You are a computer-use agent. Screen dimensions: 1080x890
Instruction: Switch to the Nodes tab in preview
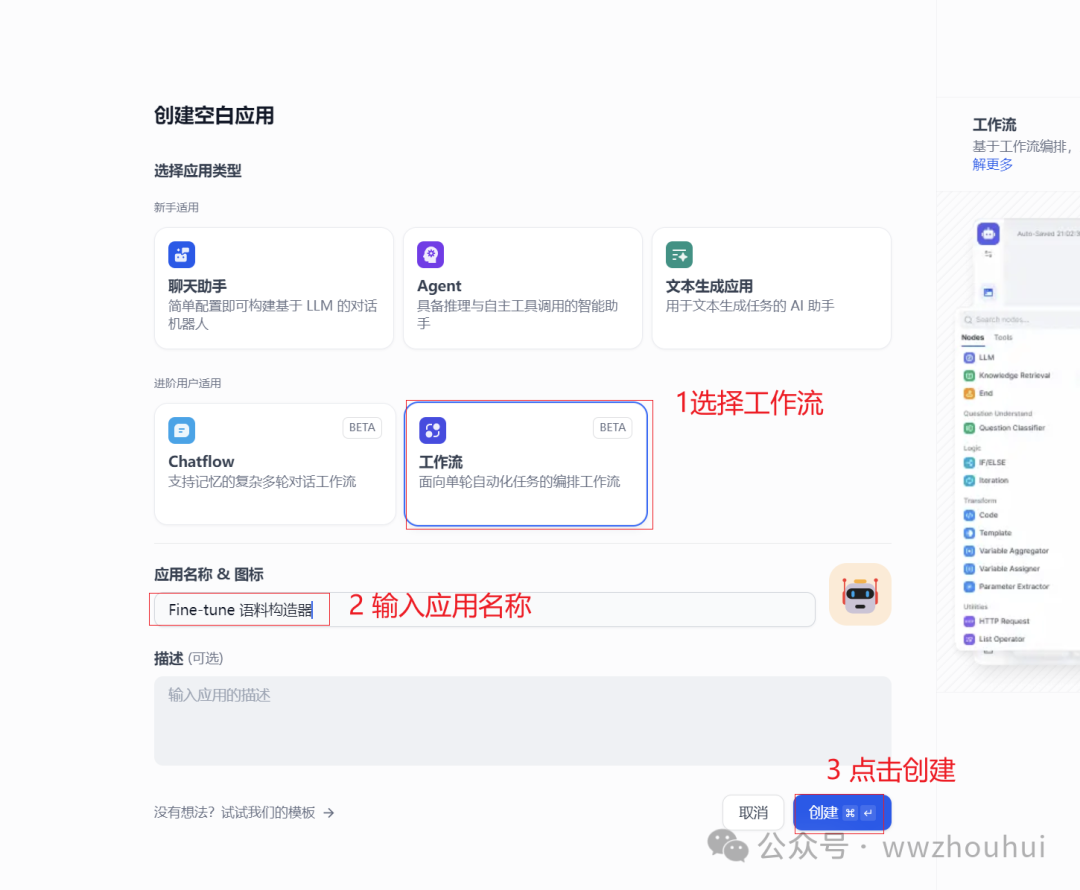tap(973, 338)
